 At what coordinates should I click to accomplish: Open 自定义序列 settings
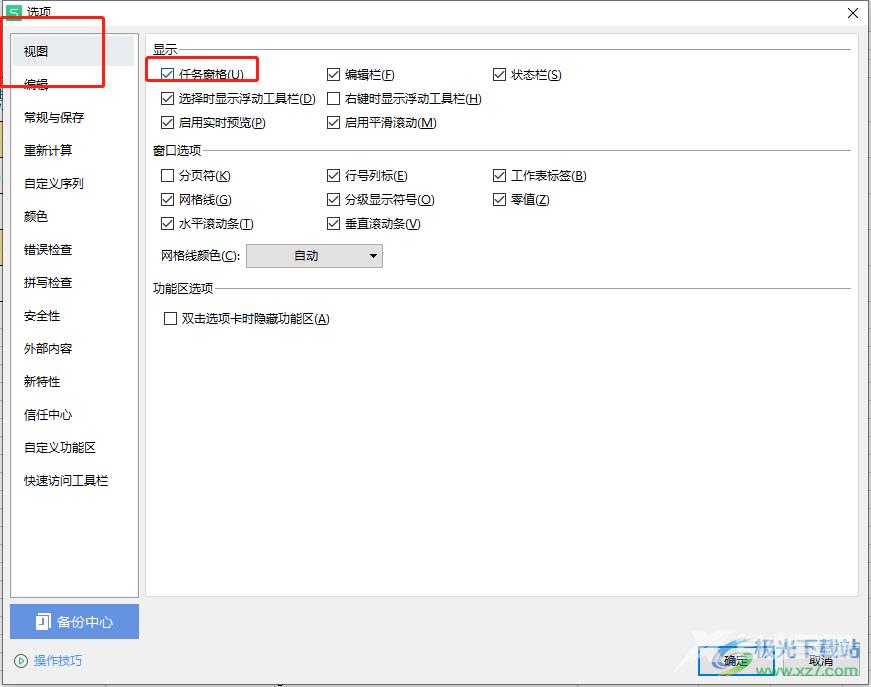point(73,183)
